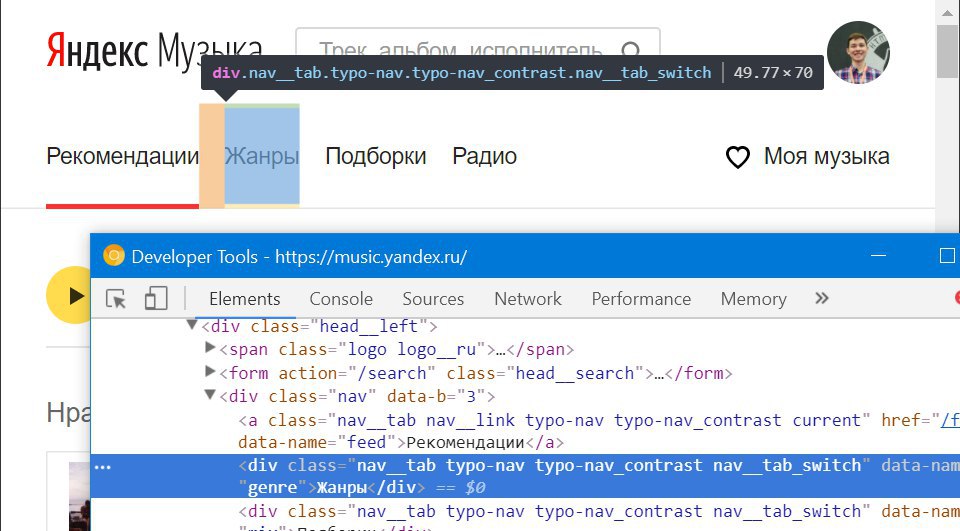Viewport: 960px width, 531px height.
Task: Click the heart icon beside Моя музыка
Action: pyautogui.click(x=738, y=157)
